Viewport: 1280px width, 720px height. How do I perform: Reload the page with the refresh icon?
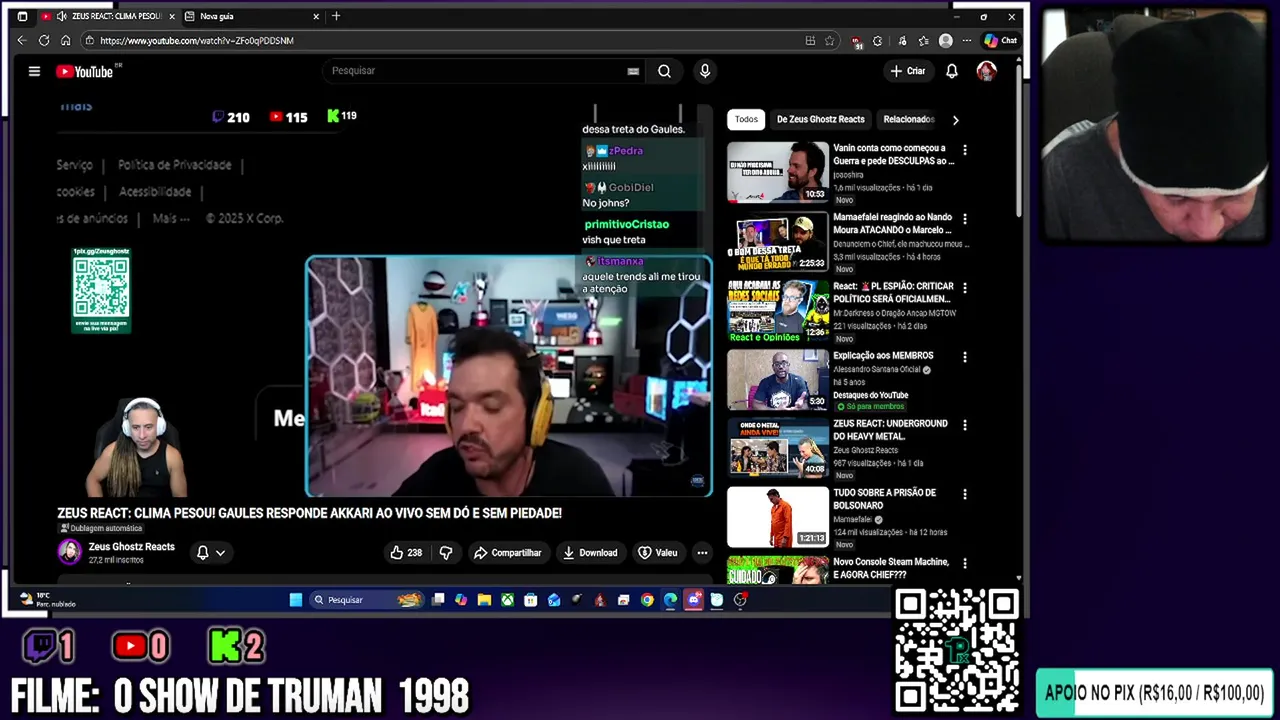(44, 40)
